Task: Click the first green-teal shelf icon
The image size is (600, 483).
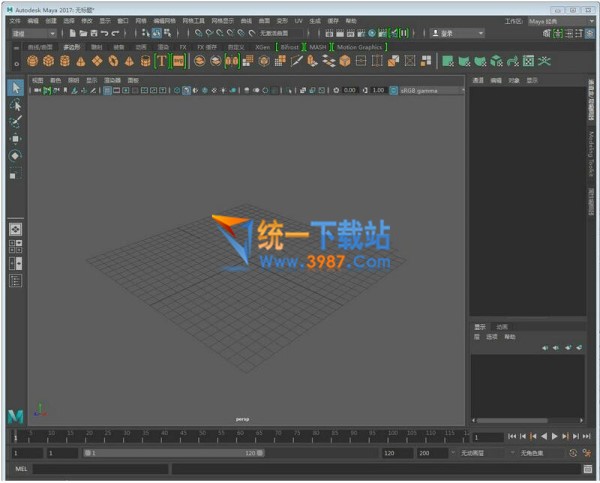Action: (448, 61)
